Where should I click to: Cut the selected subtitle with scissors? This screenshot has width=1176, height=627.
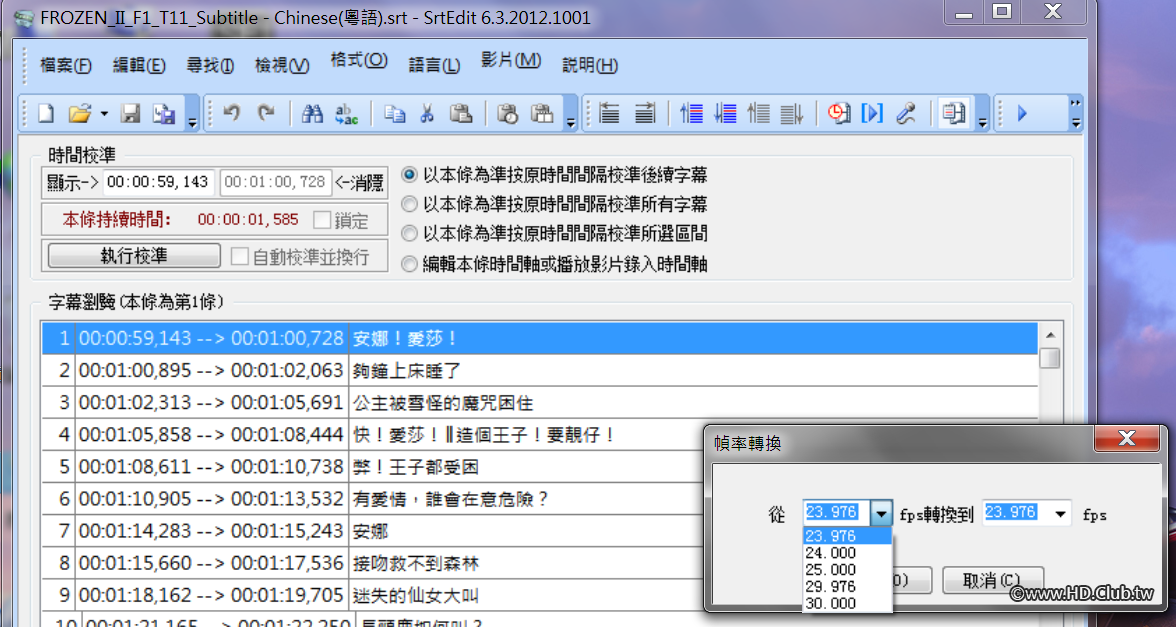[x=427, y=113]
